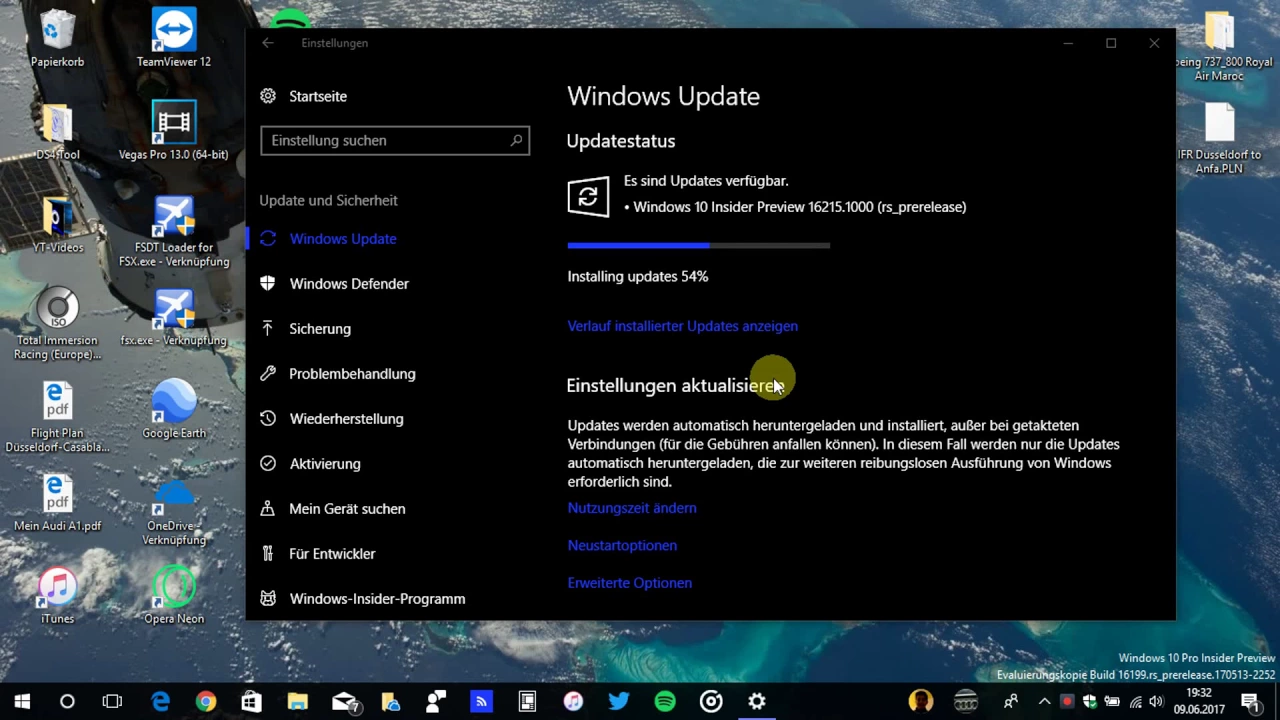The height and width of the screenshot is (720, 1280).
Task: Open Mail app with 7 unread
Action: coord(345,701)
